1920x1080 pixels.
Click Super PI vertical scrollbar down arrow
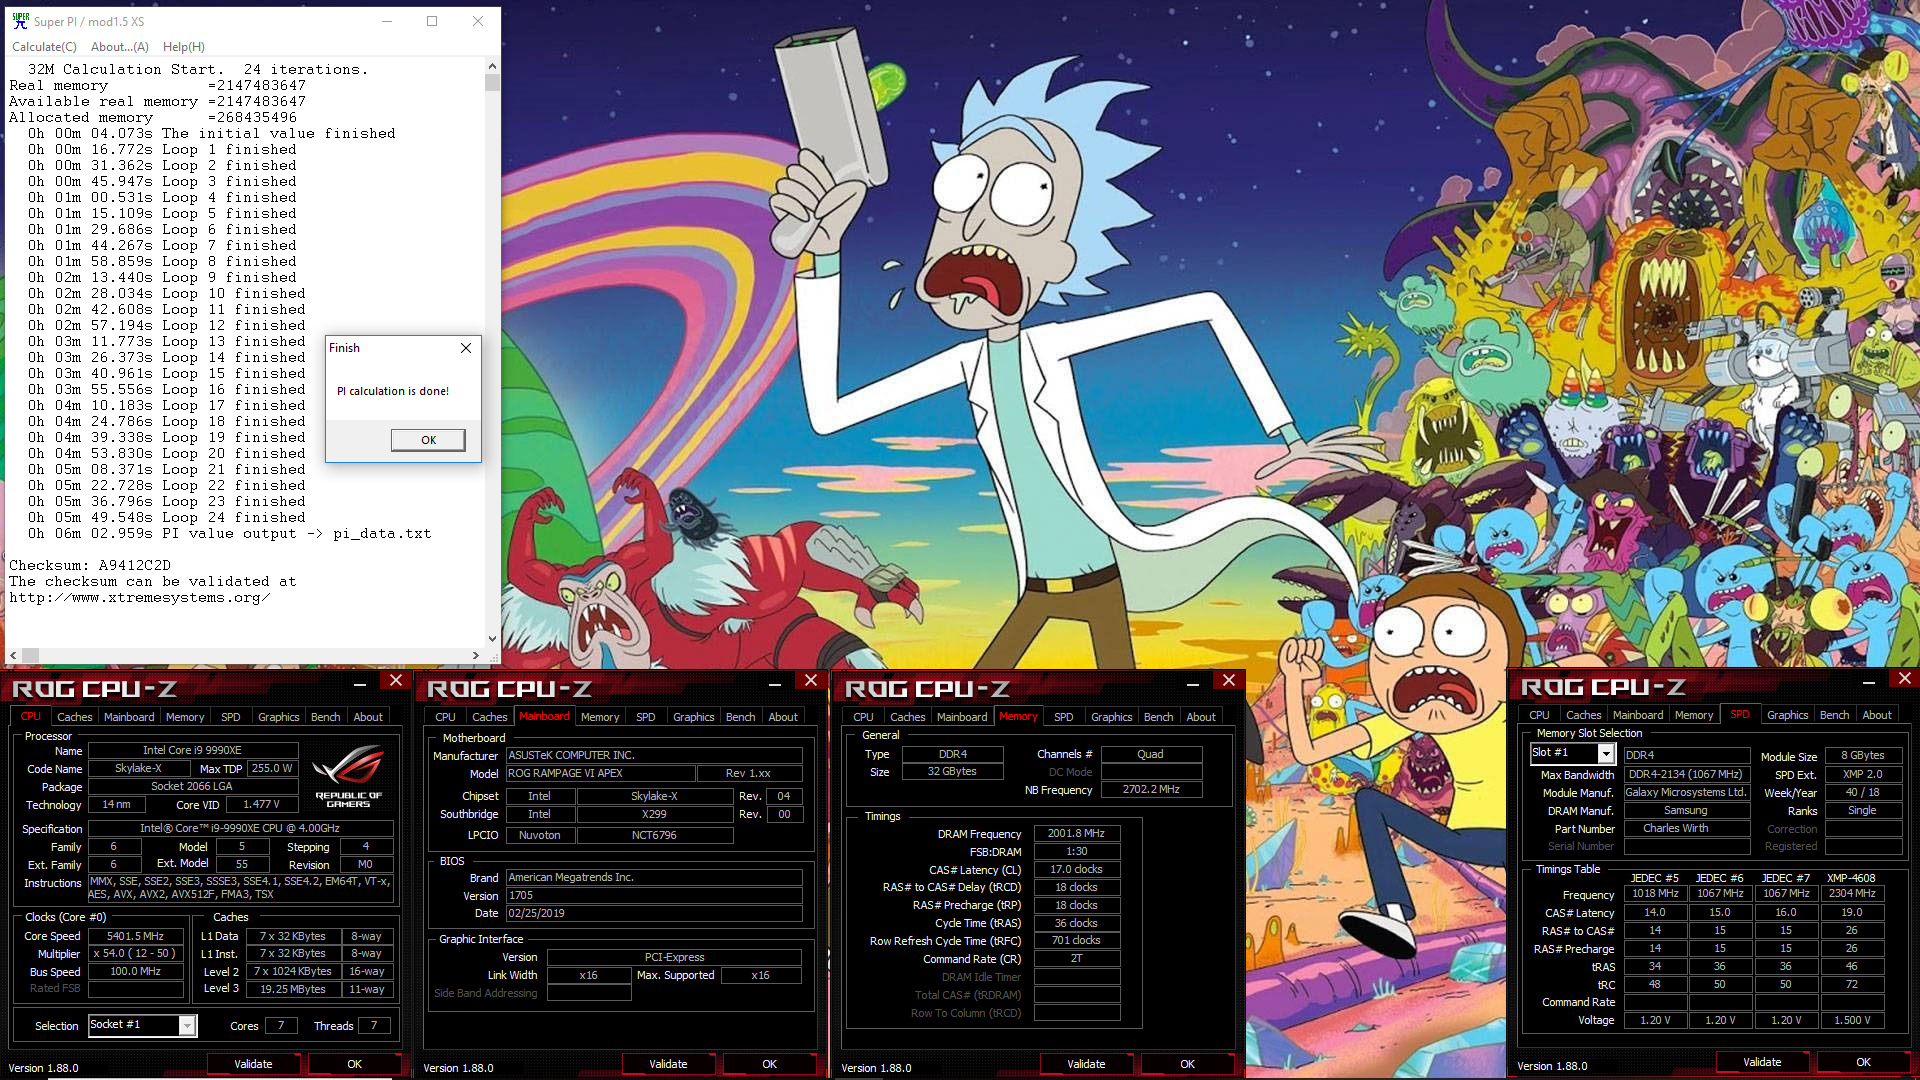(492, 639)
